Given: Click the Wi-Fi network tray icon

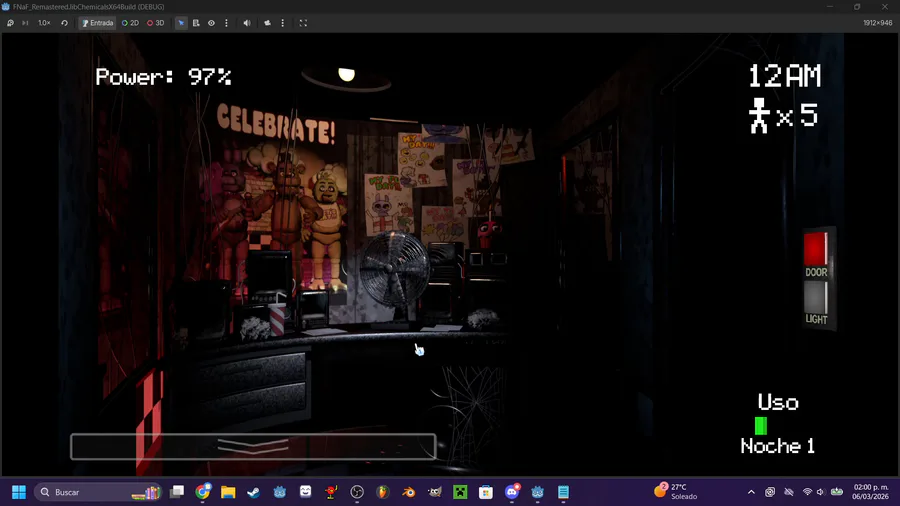Looking at the screenshot, I should click(807, 492).
